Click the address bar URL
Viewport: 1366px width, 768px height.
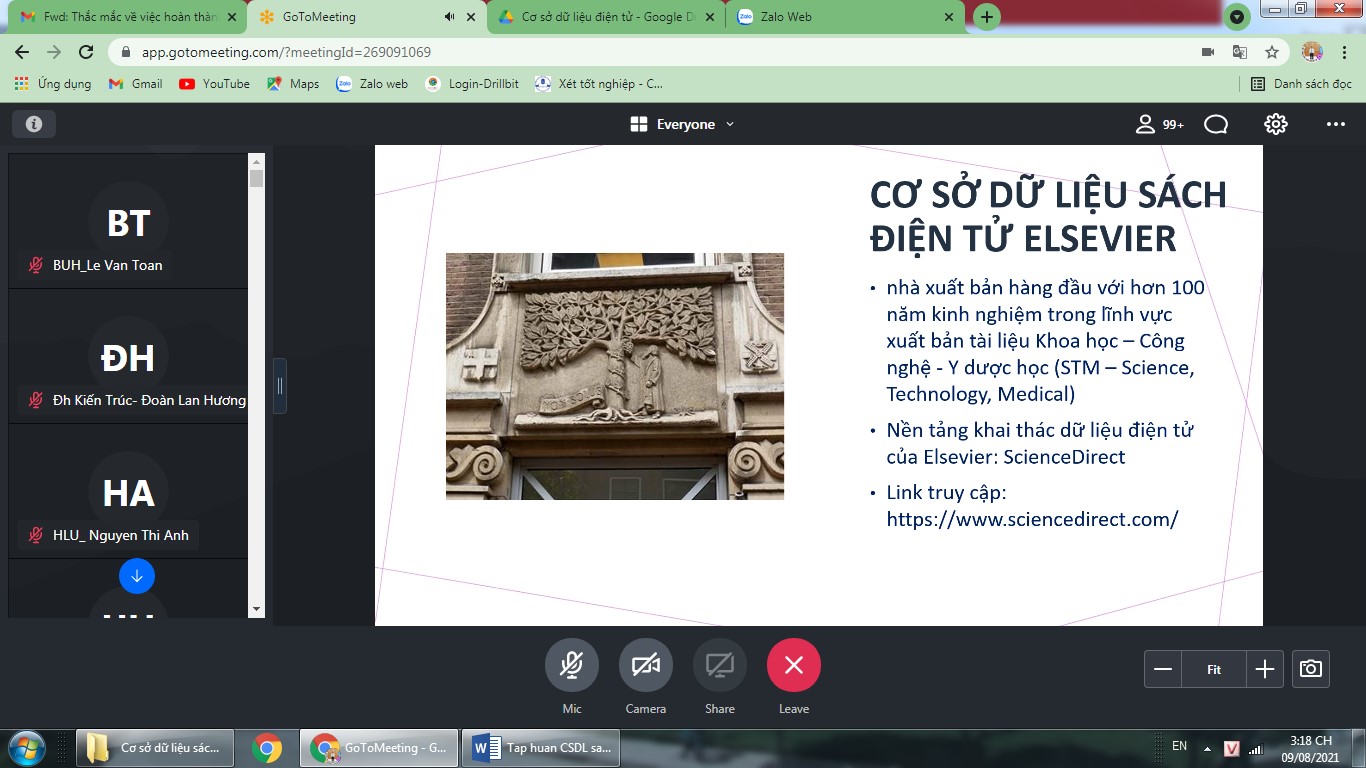click(285, 52)
